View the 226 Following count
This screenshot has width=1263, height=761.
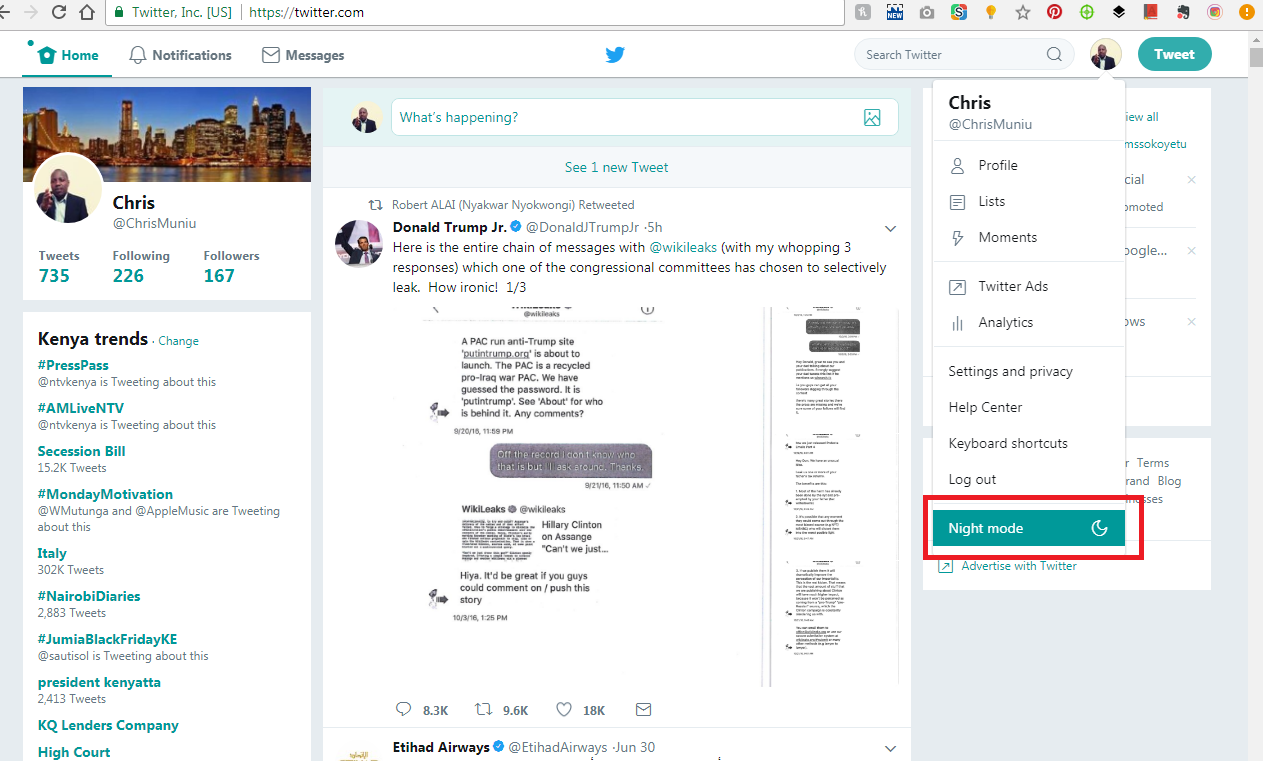click(x=128, y=275)
